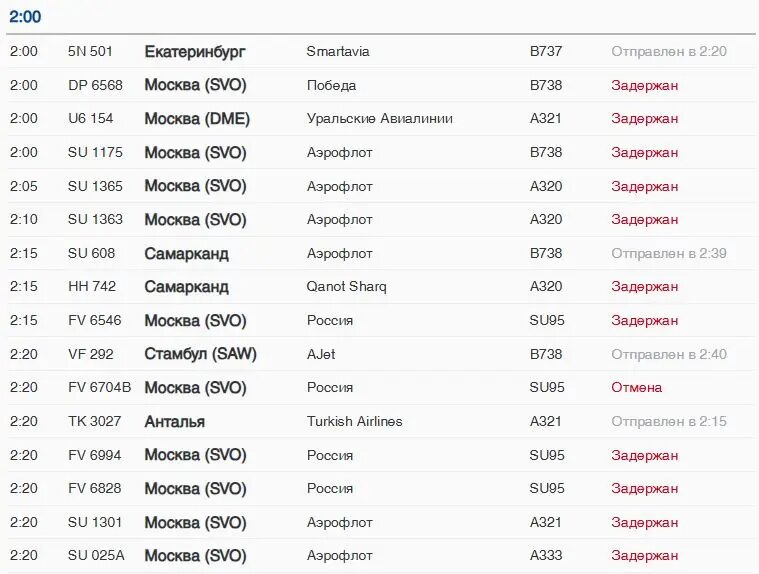Open the Стамбул (SAW) destination
The image size is (759, 574).
coord(200,355)
